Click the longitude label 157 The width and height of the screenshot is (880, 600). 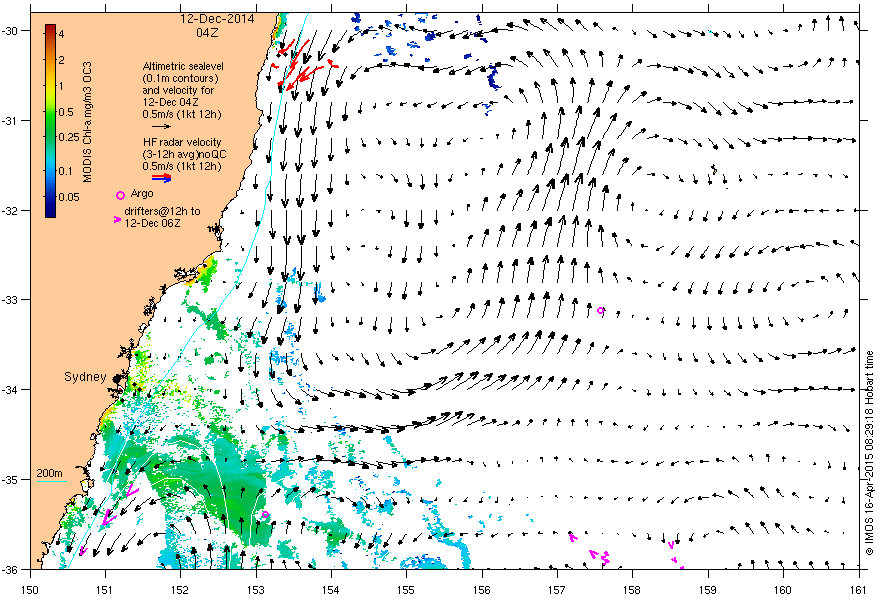click(557, 590)
